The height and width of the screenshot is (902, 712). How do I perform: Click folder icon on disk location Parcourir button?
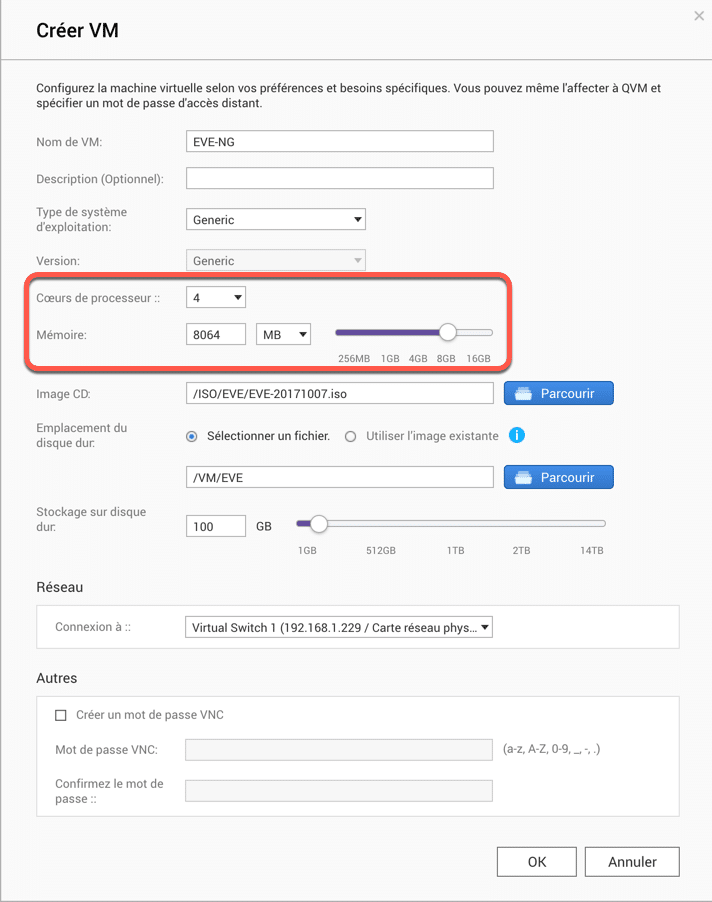[x=523, y=477]
